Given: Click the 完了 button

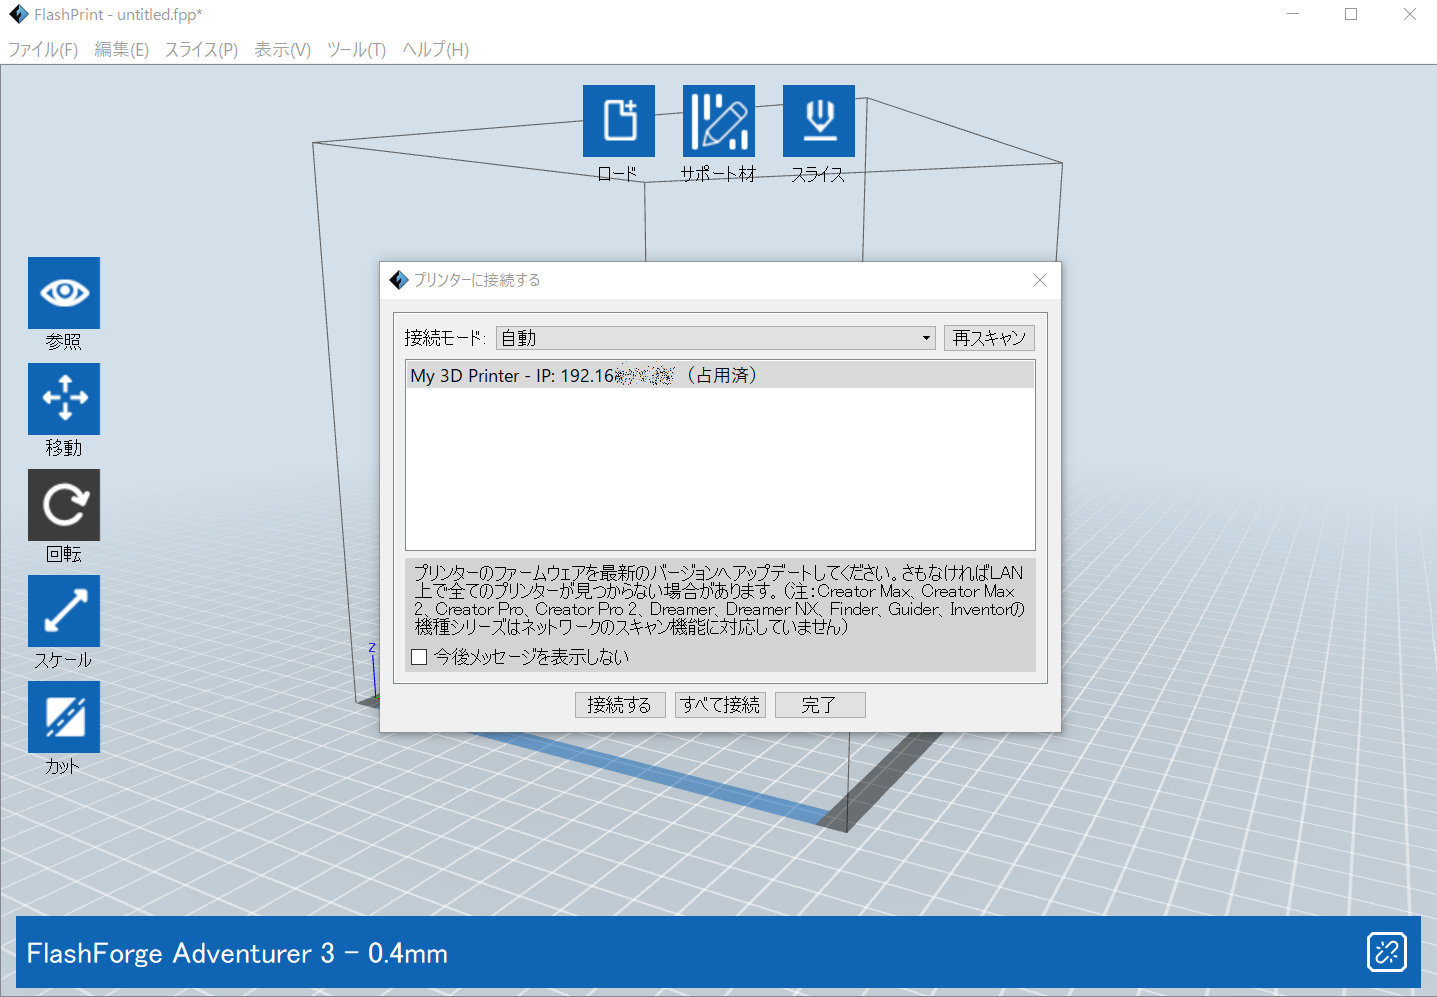Looking at the screenshot, I should coord(820,705).
